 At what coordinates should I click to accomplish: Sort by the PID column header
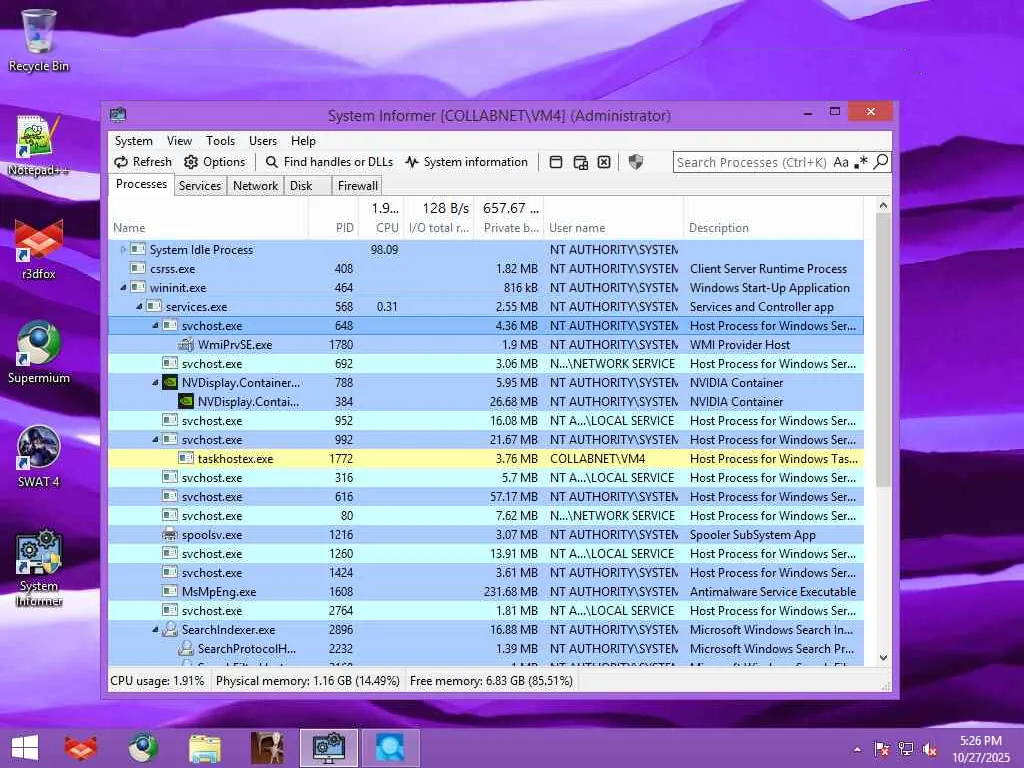tap(333, 227)
